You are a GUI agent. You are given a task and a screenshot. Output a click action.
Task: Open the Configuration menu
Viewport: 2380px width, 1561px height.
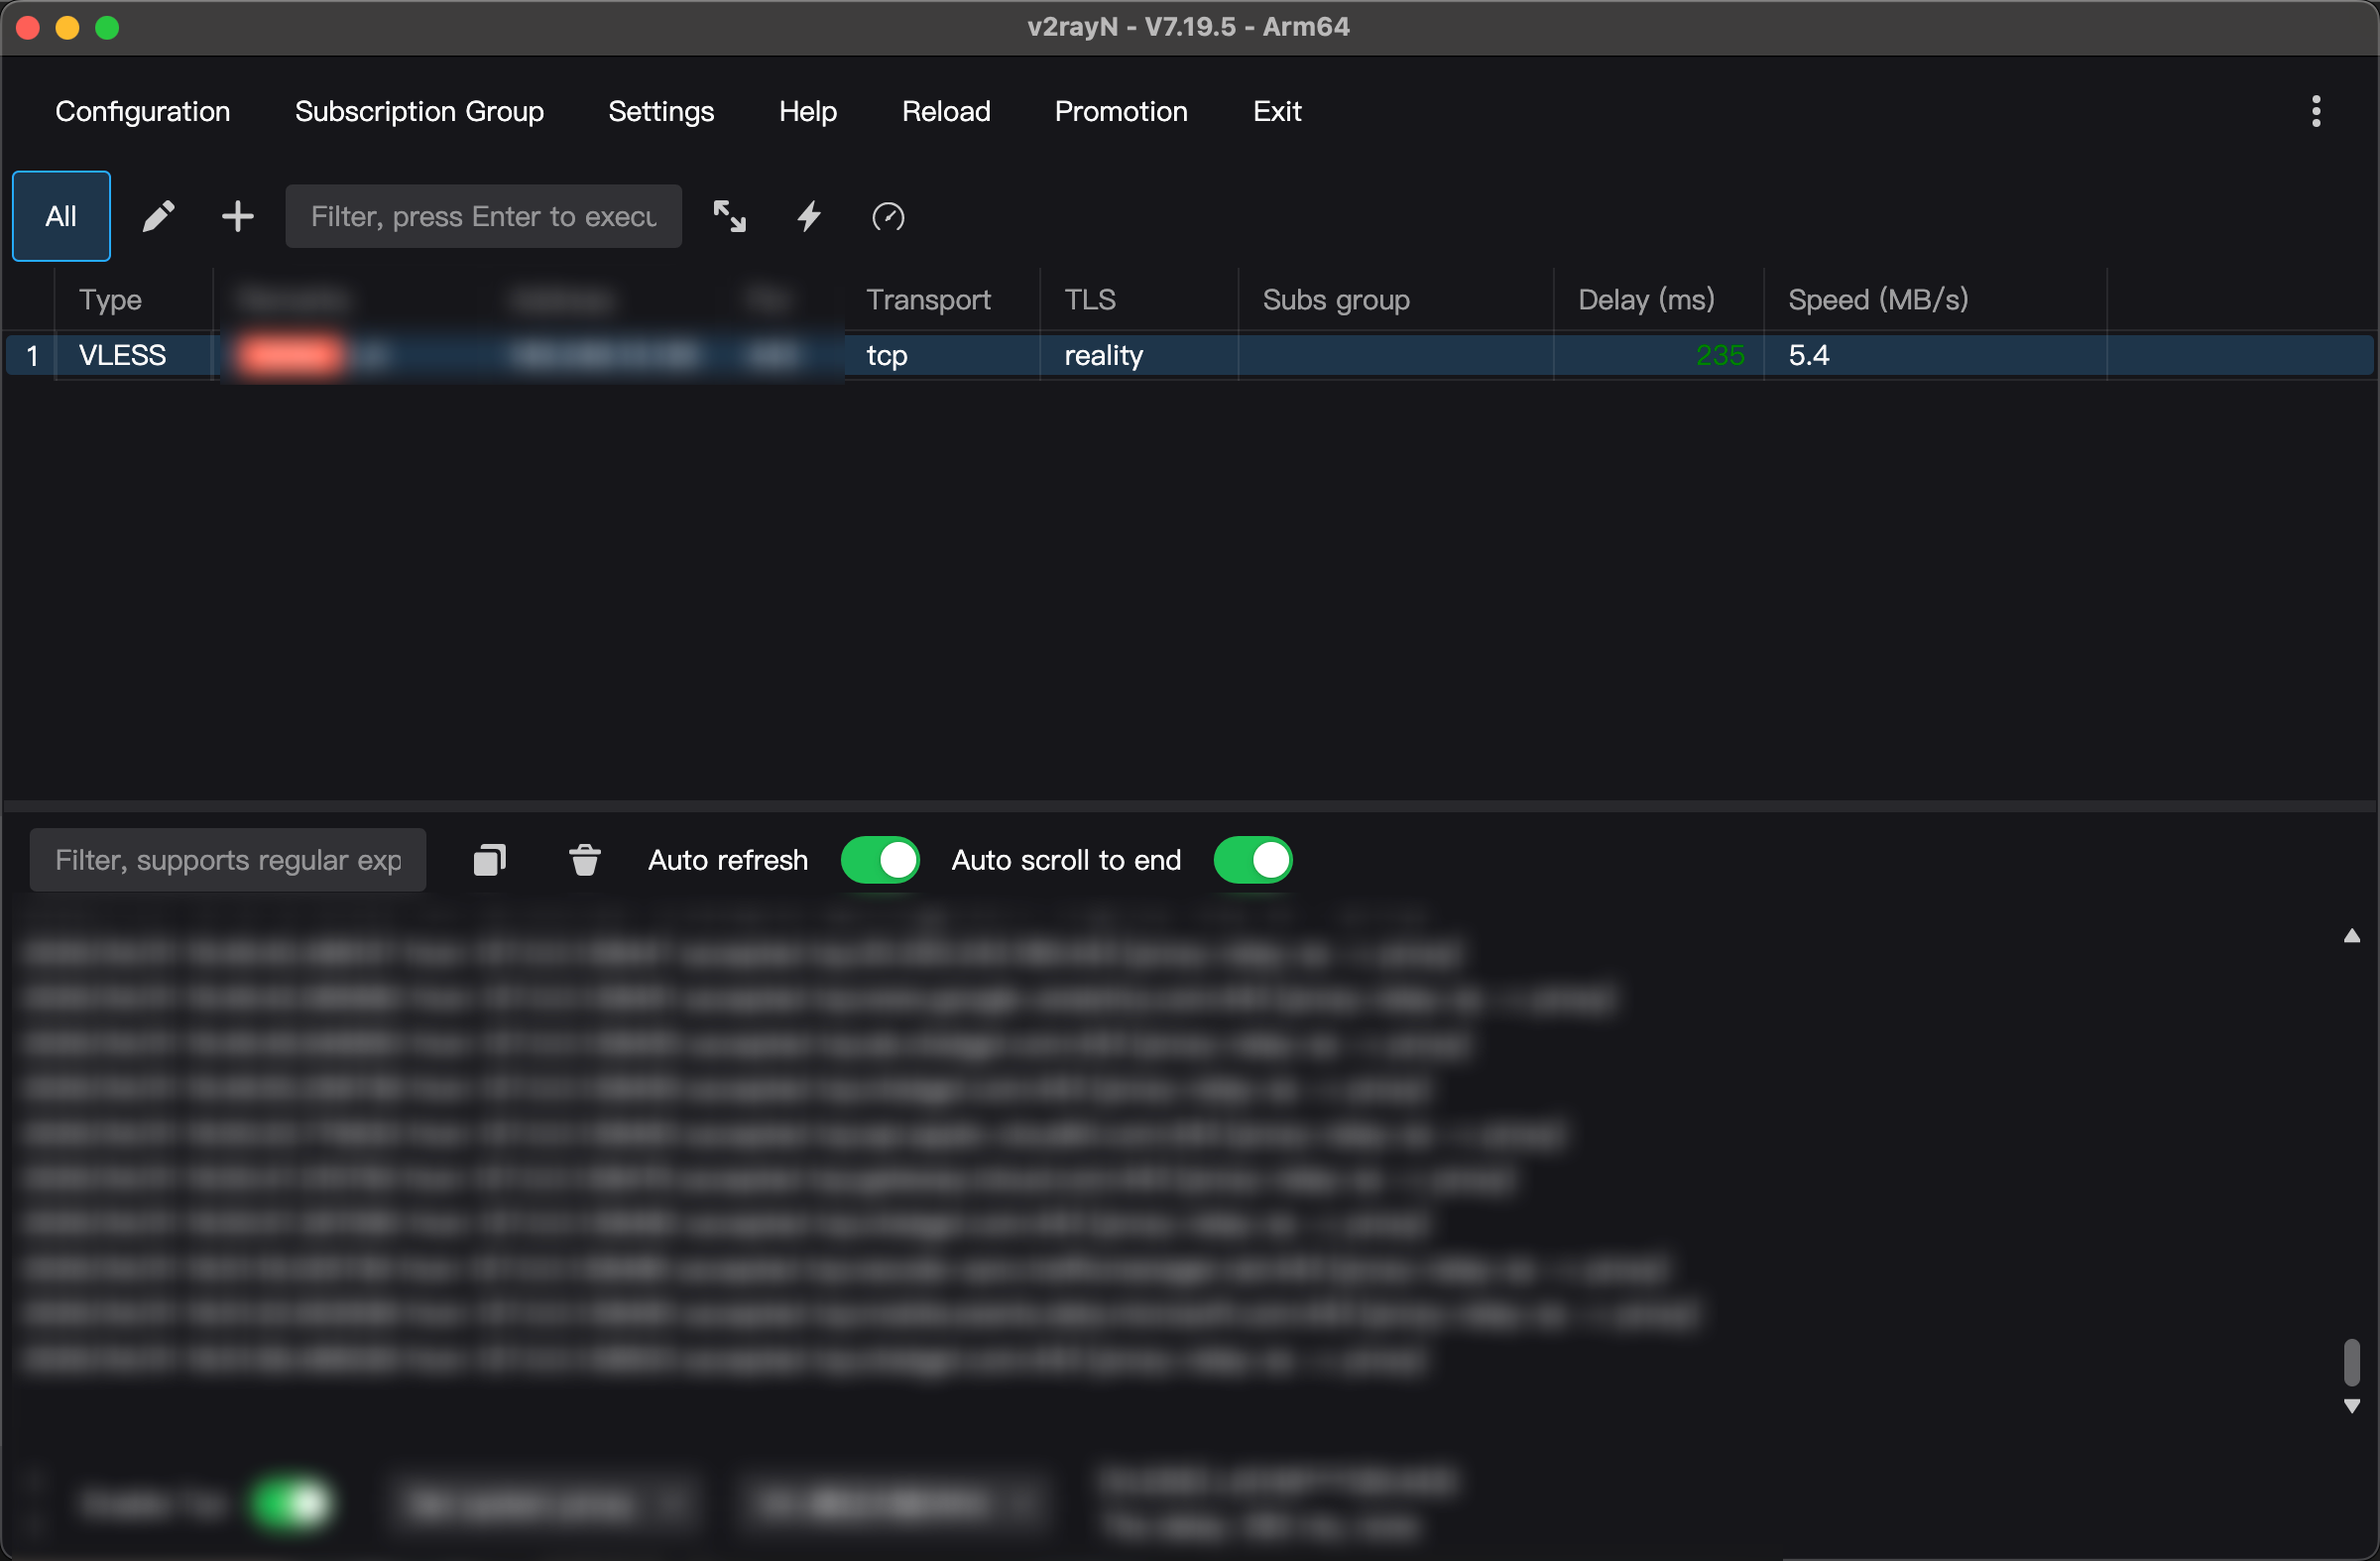click(x=142, y=111)
